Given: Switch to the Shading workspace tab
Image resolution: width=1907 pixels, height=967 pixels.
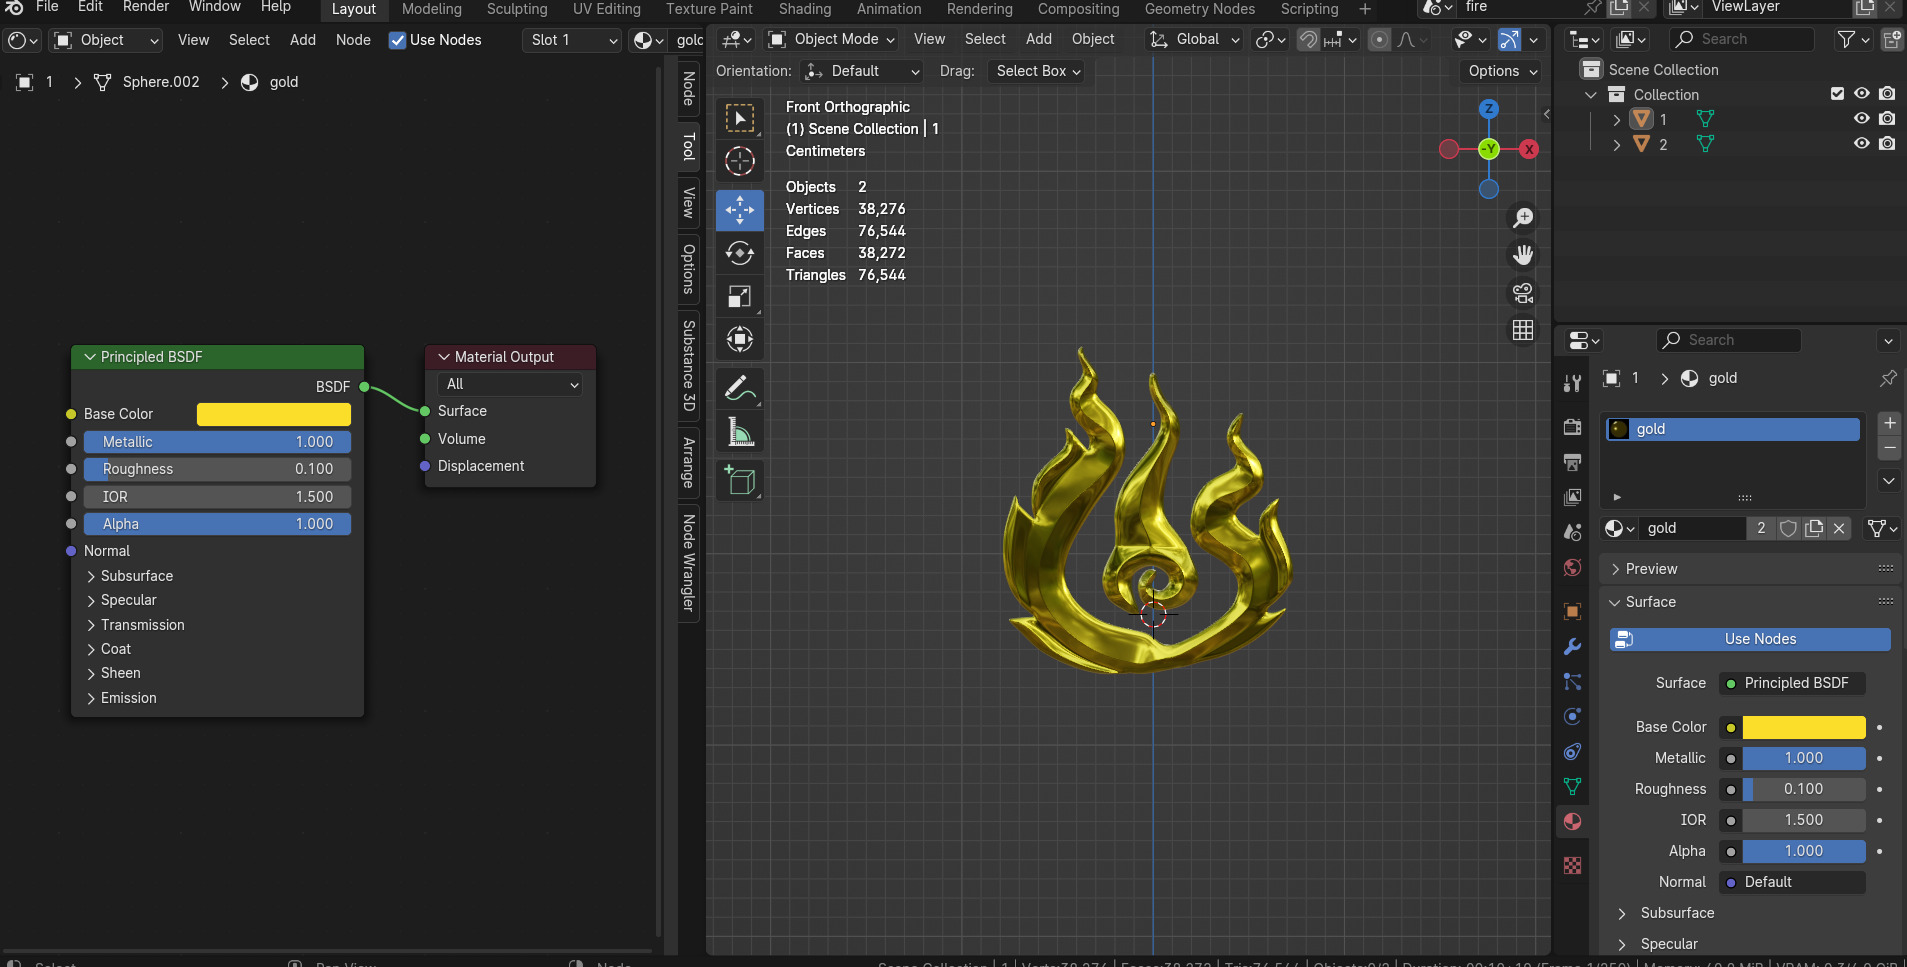Looking at the screenshot, I should point(805,9).
